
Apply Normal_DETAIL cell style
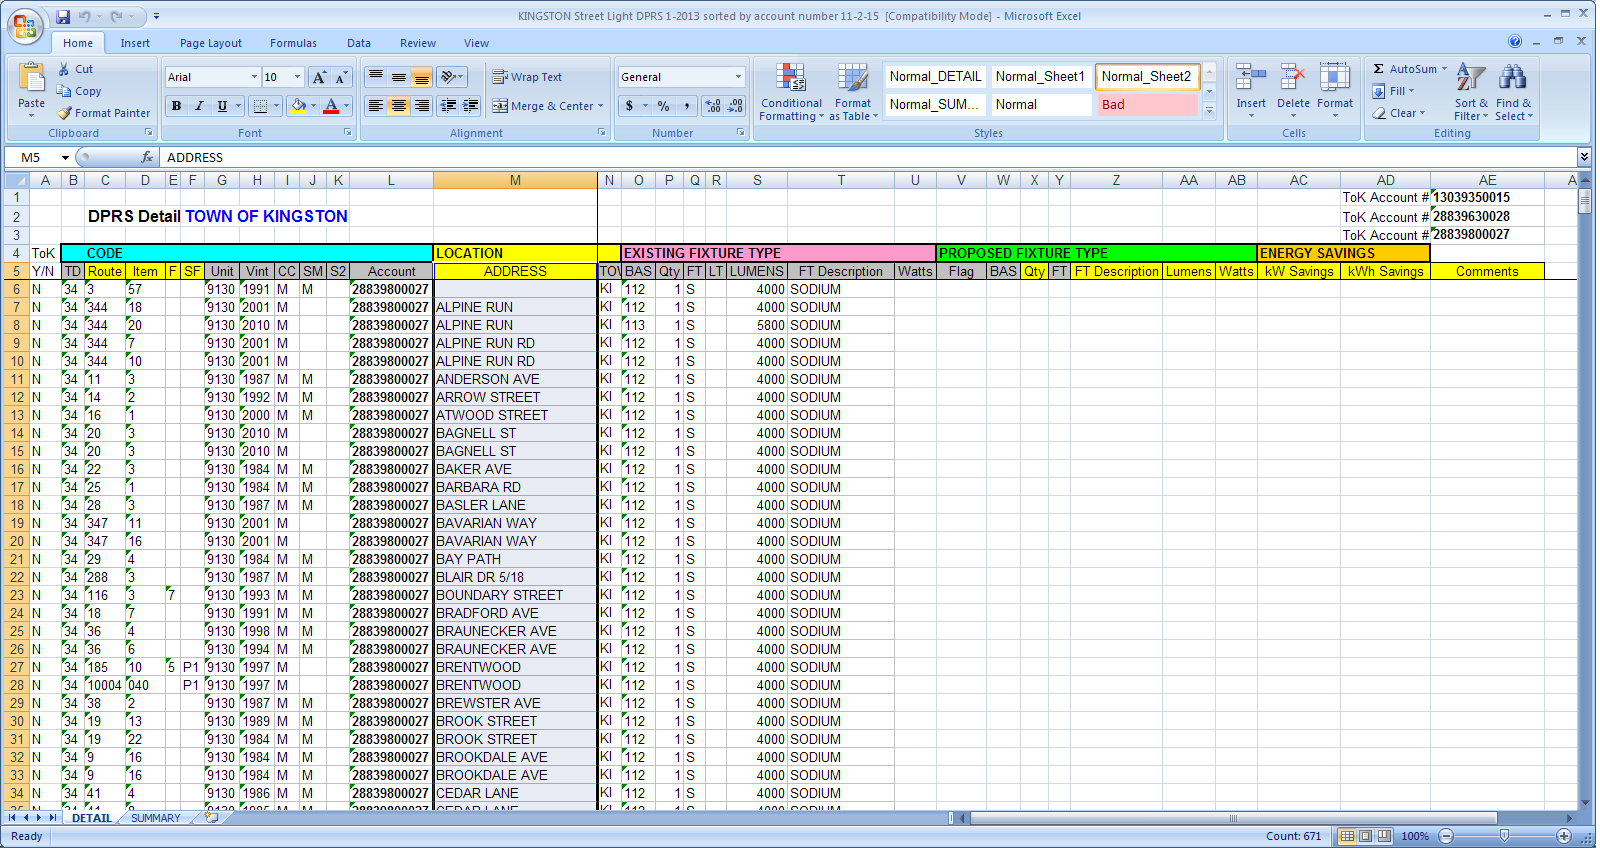coord(935,76)
